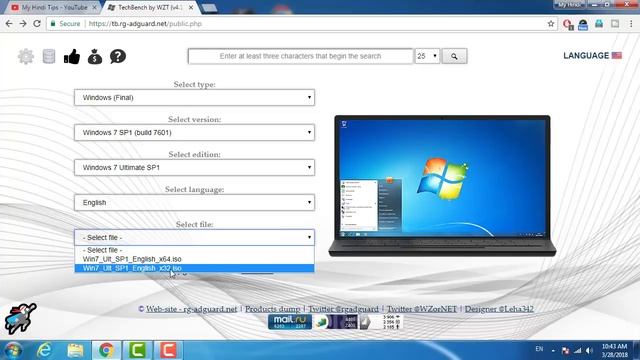The image size is (640, 360).
Task: Open a new Chrome tab
Action: [x=209, y=8]
